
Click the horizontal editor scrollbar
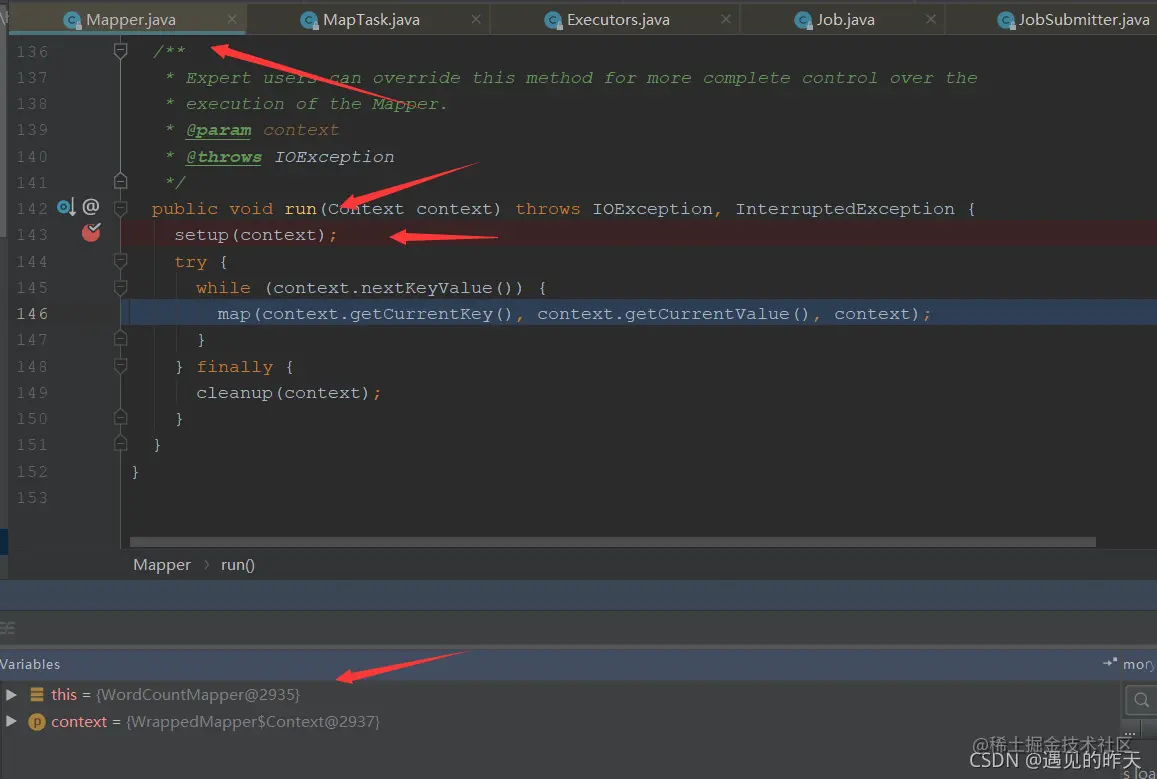tap(612, 542)
